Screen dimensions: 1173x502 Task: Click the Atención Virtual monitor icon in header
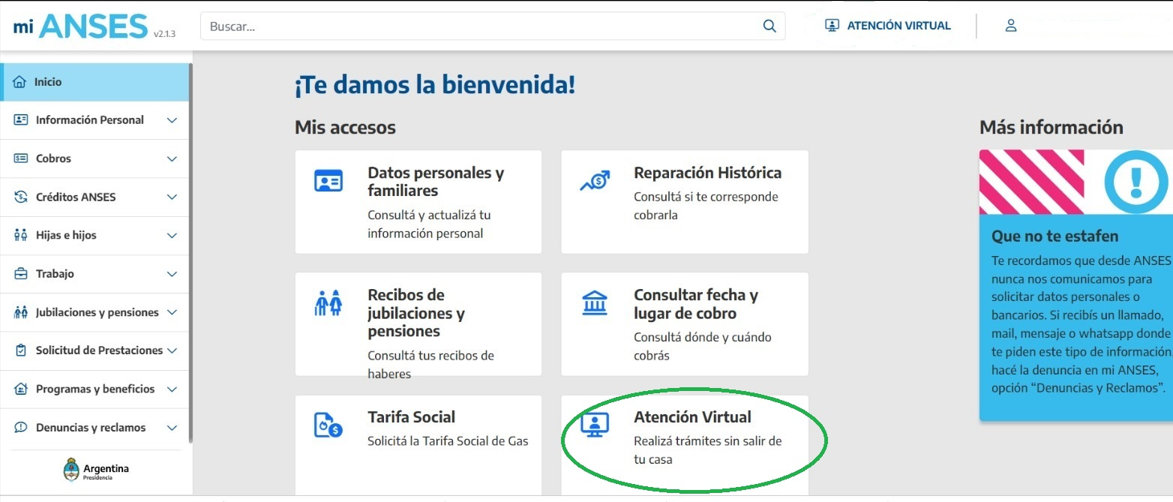tap(832, 25)
